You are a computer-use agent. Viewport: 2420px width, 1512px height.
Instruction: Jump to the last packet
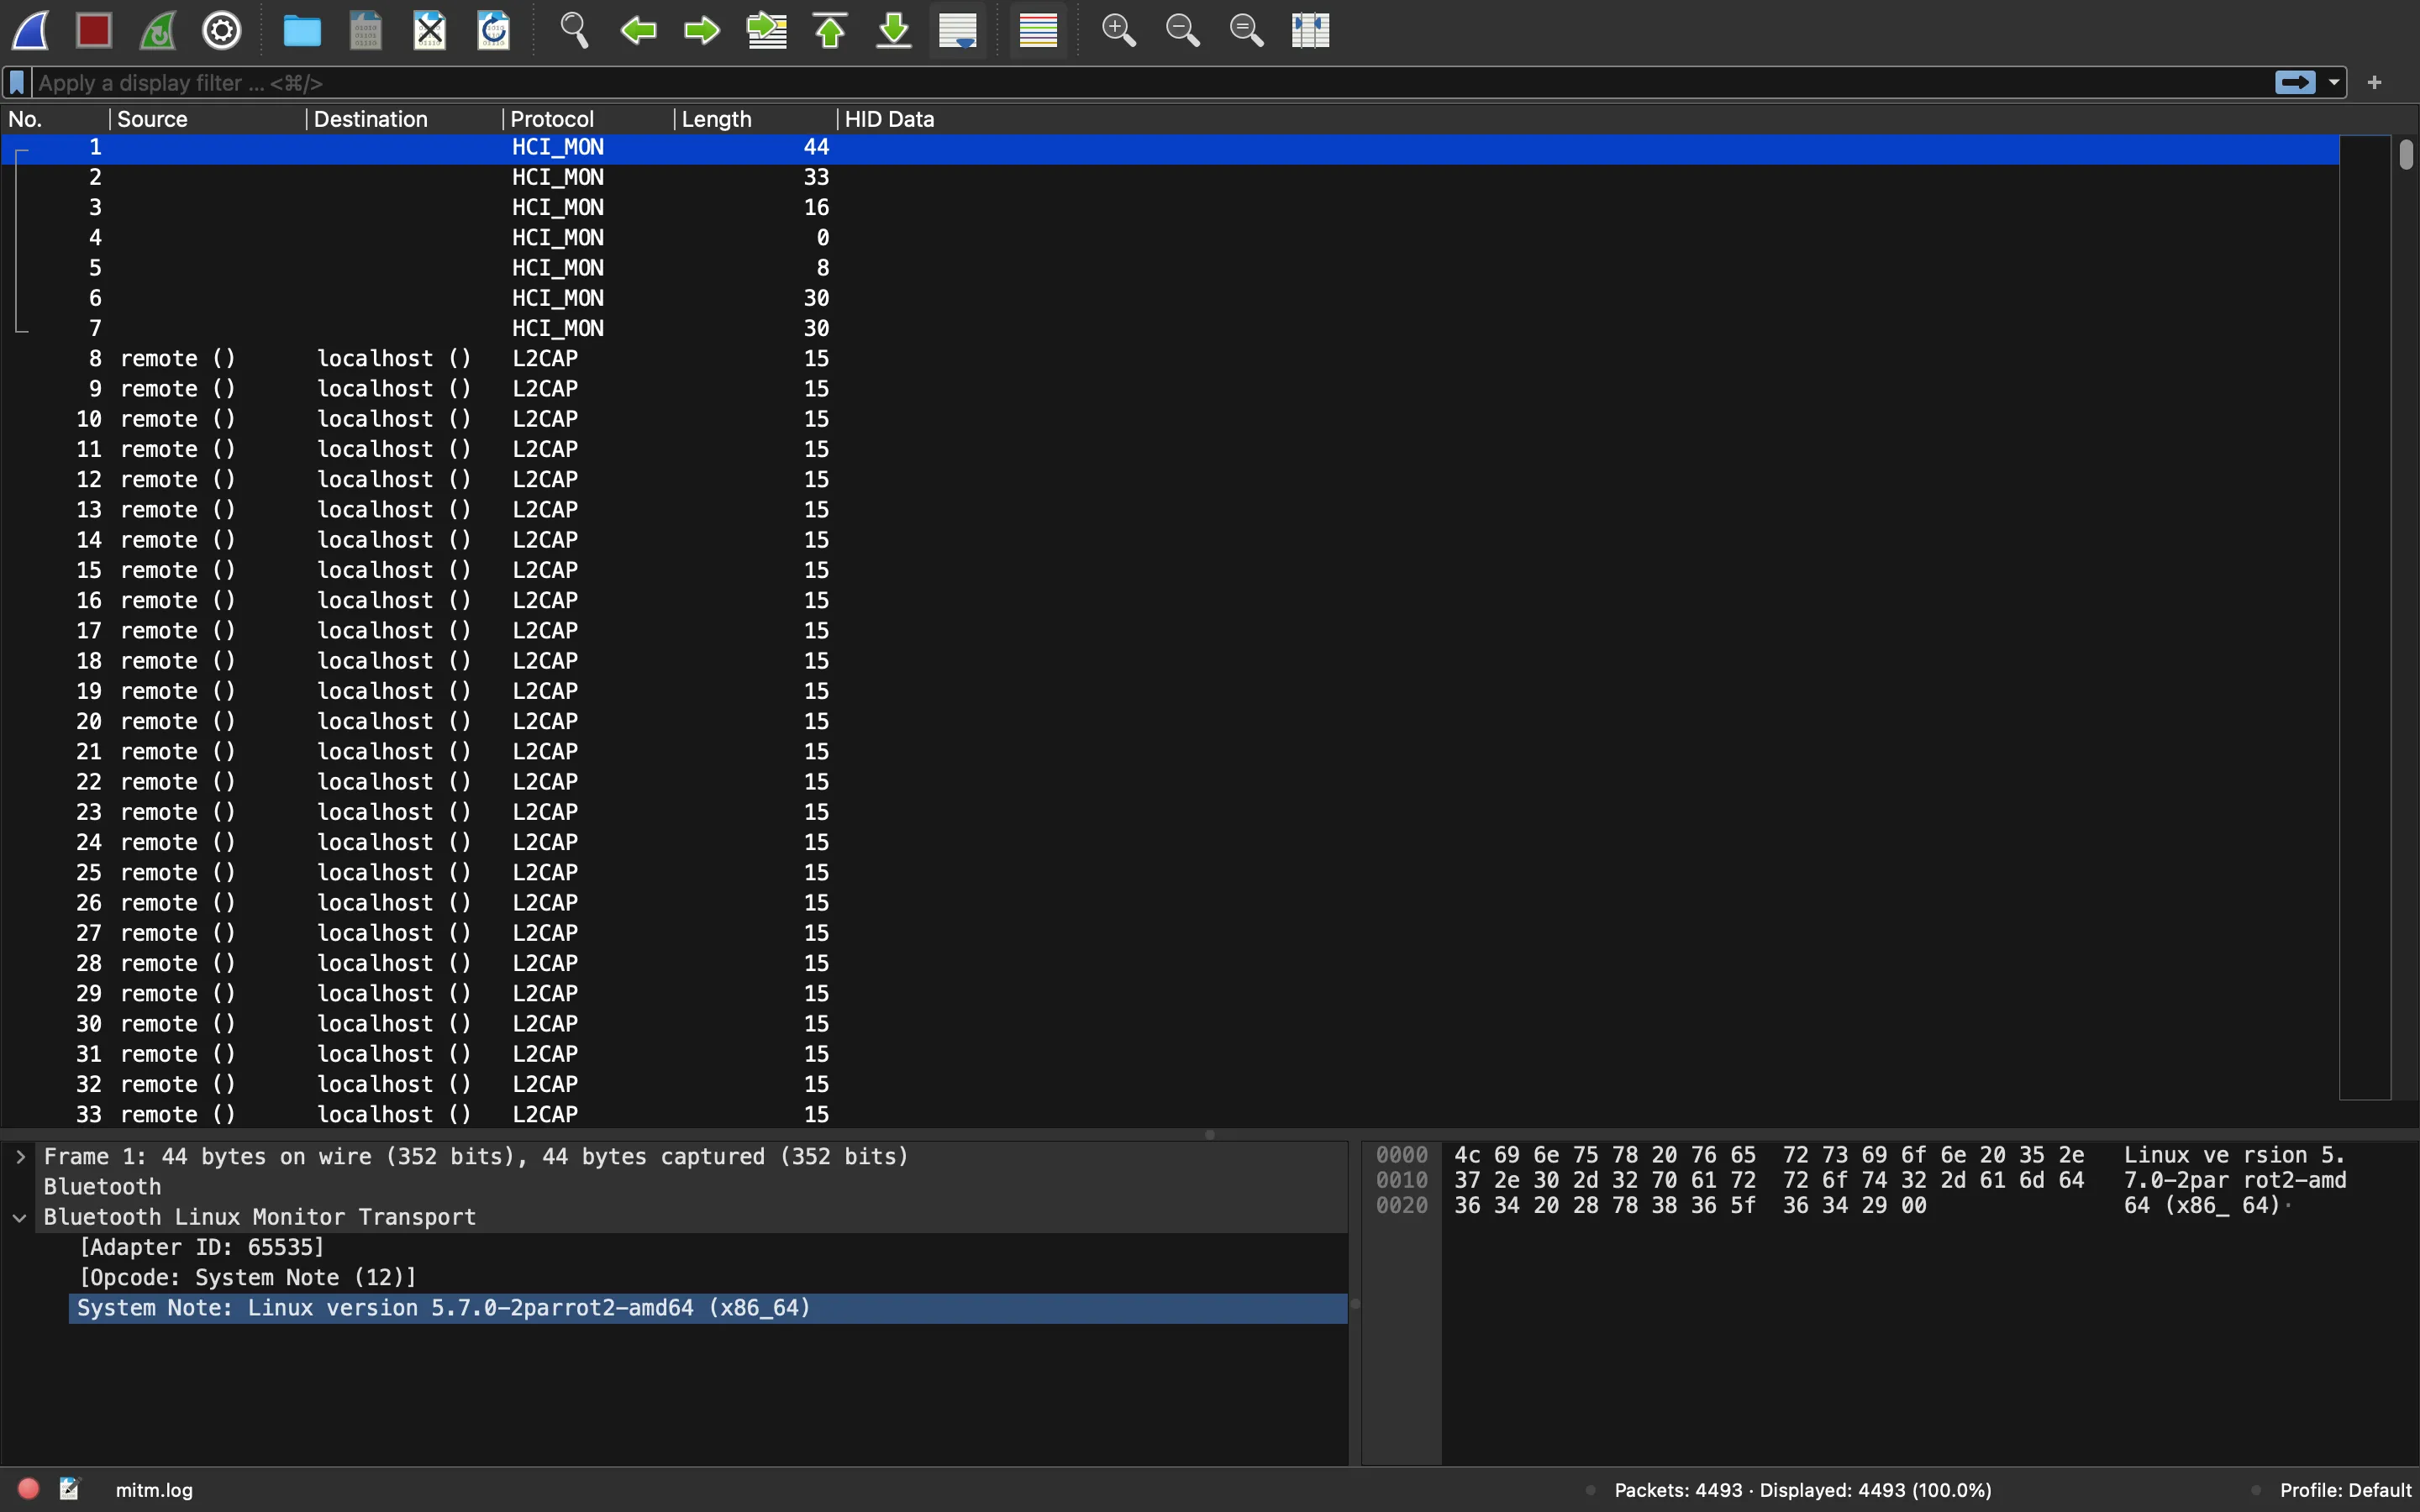pyautogui.click(x=894, y=30)
